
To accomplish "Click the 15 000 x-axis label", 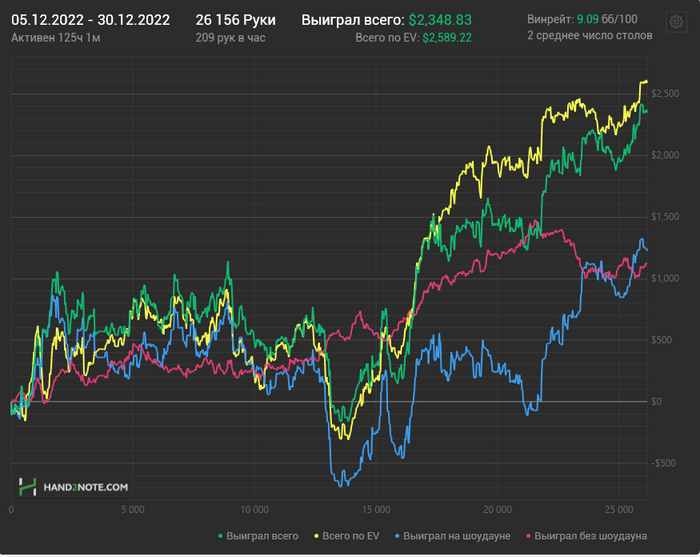I will [376, 509].
